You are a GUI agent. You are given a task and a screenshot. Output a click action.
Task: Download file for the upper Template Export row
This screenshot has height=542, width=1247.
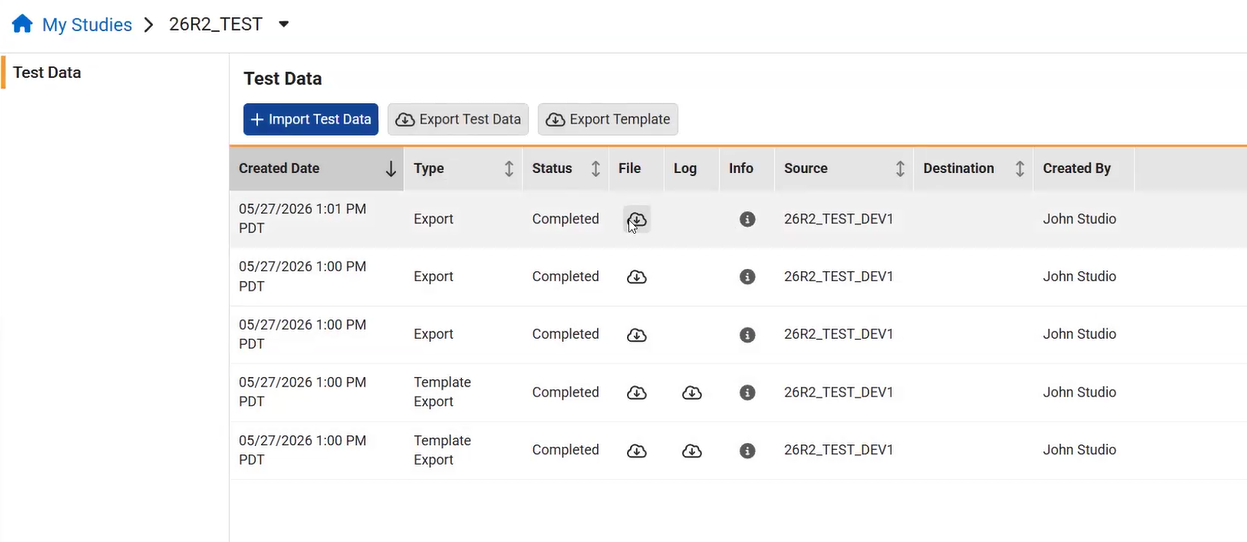[x=636, y=393]
